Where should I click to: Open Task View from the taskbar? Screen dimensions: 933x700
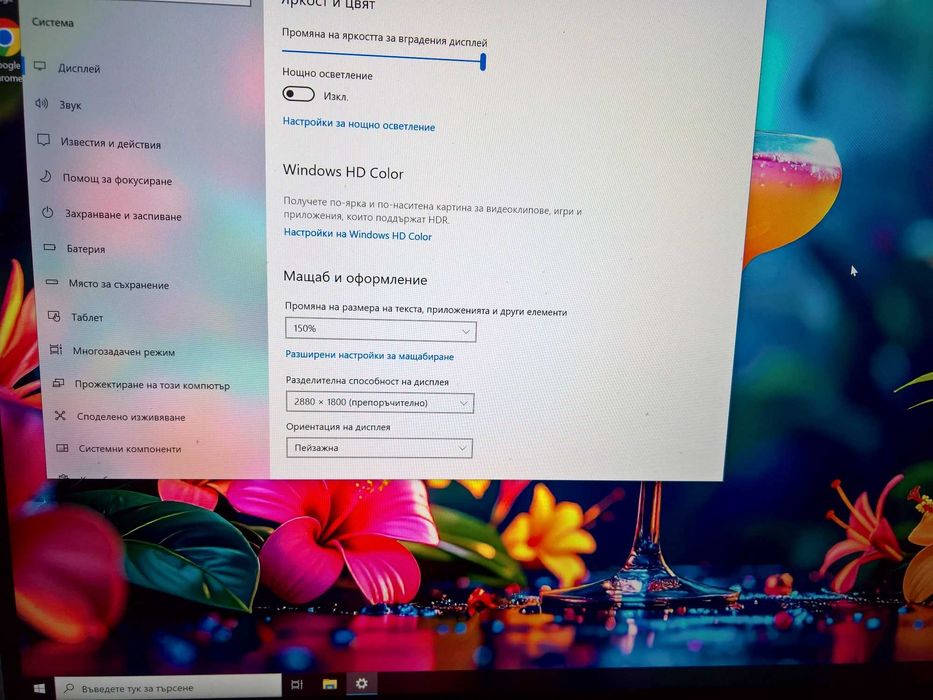pyautogui.click(x=297, y=685)
